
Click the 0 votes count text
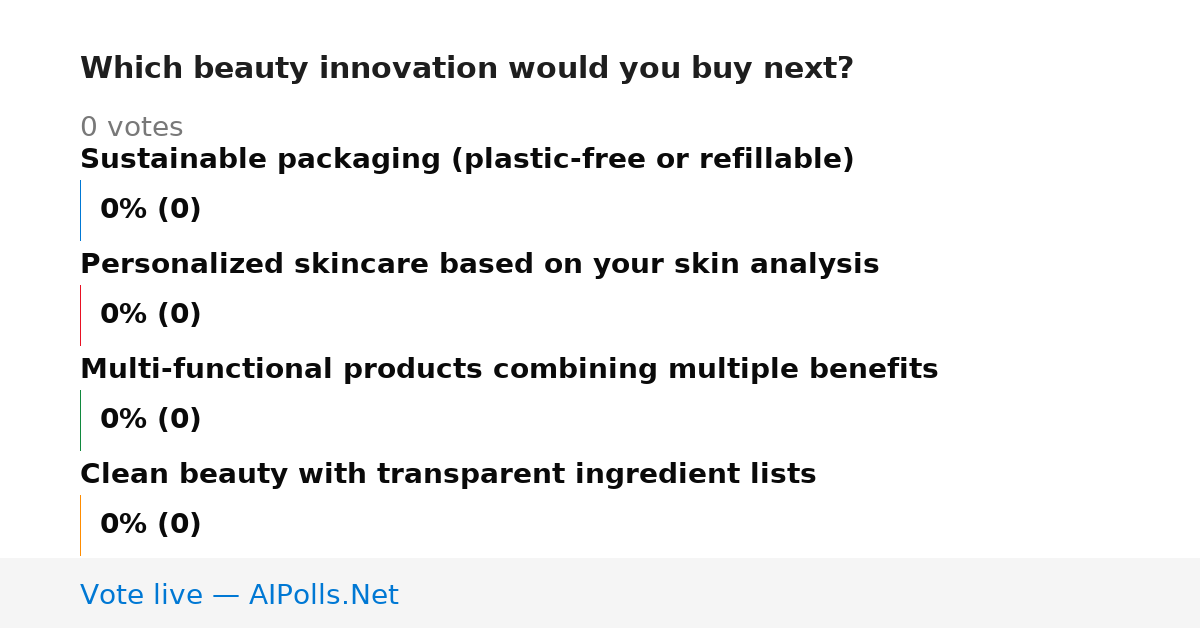(131, 128)
